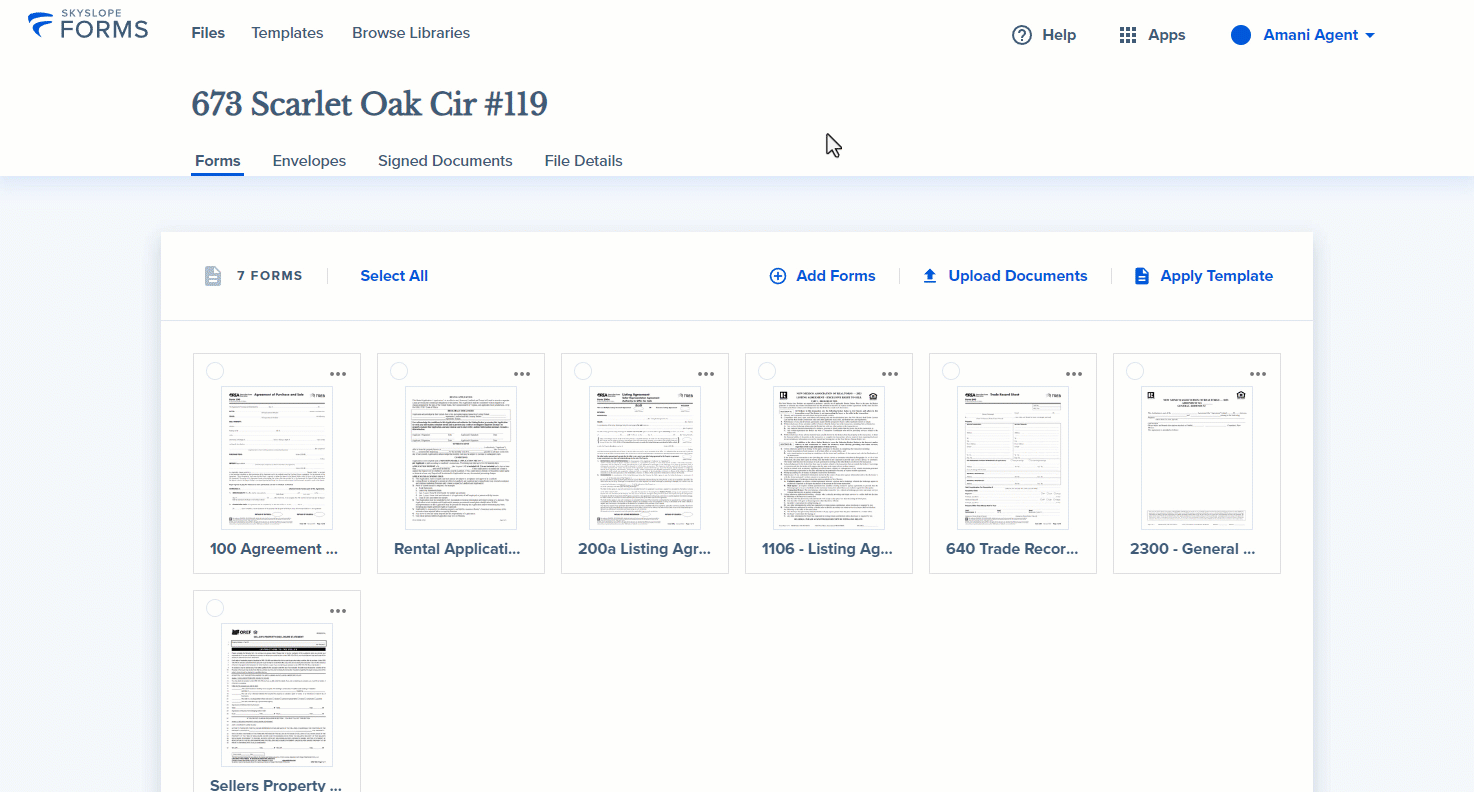Image resolution: width=1474 pixels, height=792 pixels.
Task: Open options menu for 200a Listing form
Action: (706, 374)
